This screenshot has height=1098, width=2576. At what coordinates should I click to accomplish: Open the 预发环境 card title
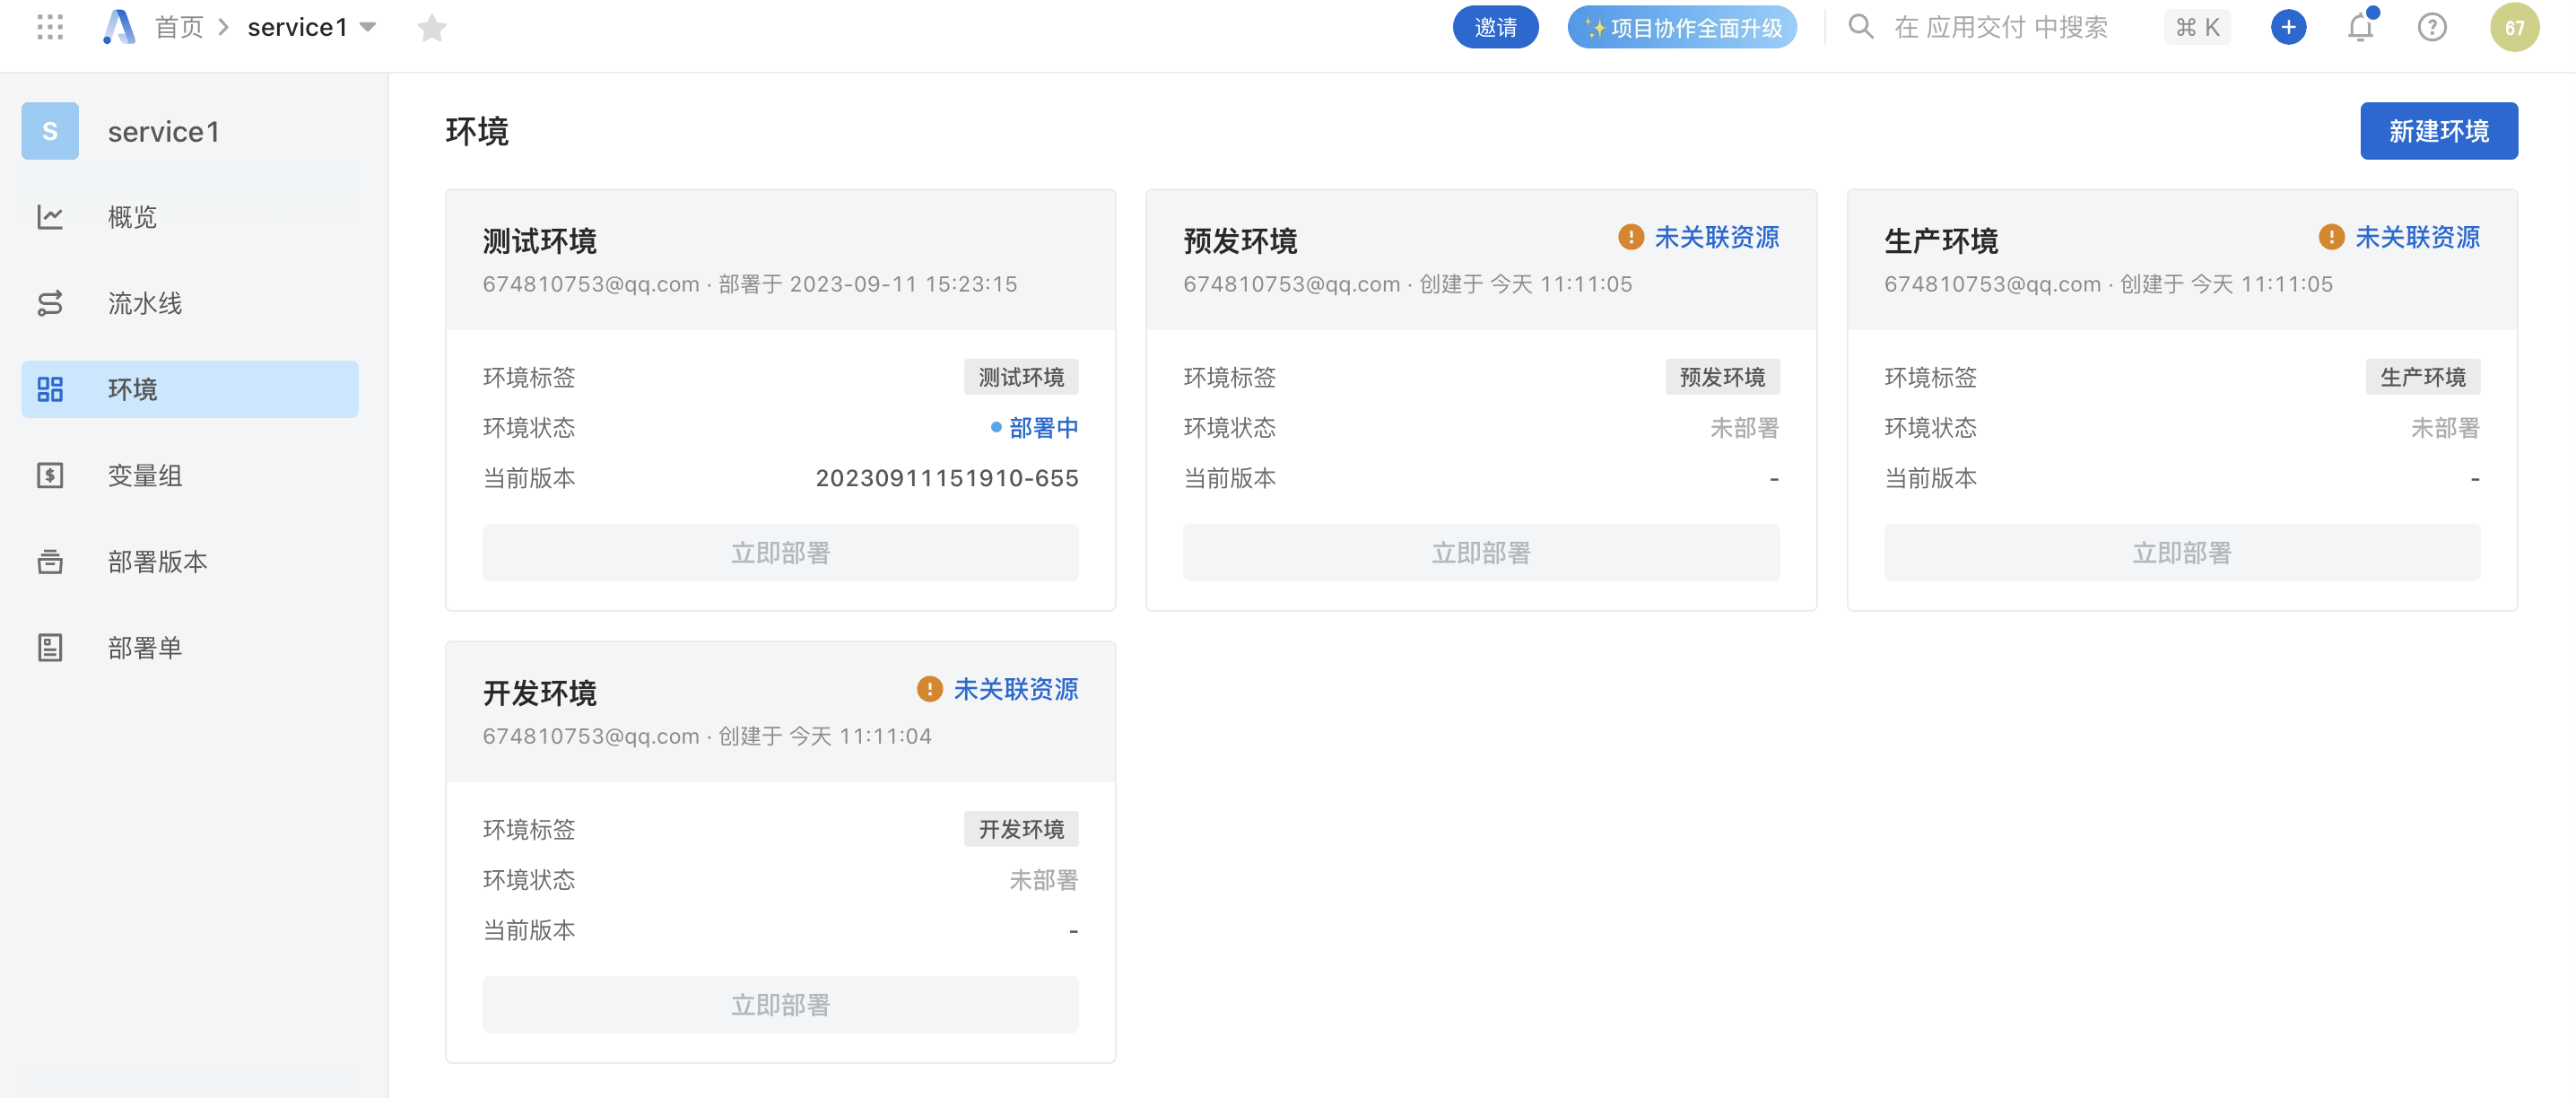point(1240,241)
